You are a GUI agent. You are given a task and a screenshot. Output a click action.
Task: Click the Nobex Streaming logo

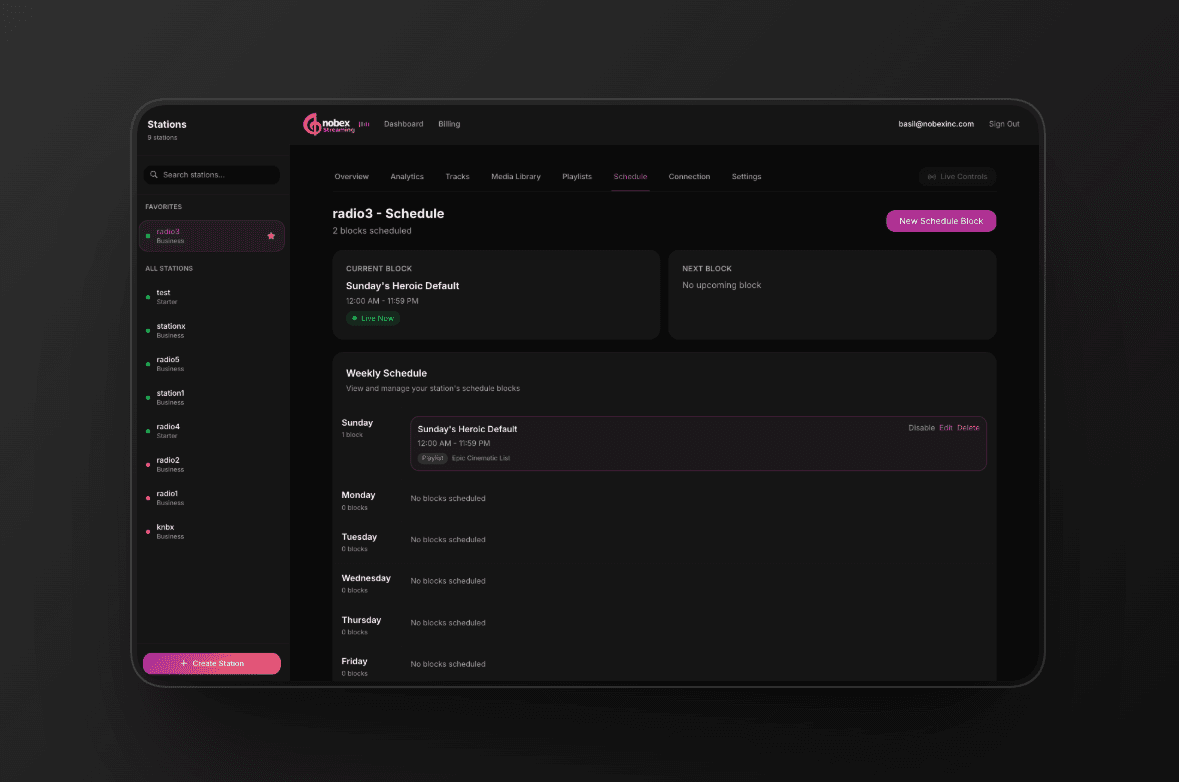pyautogui.click(x=331, y=123)
